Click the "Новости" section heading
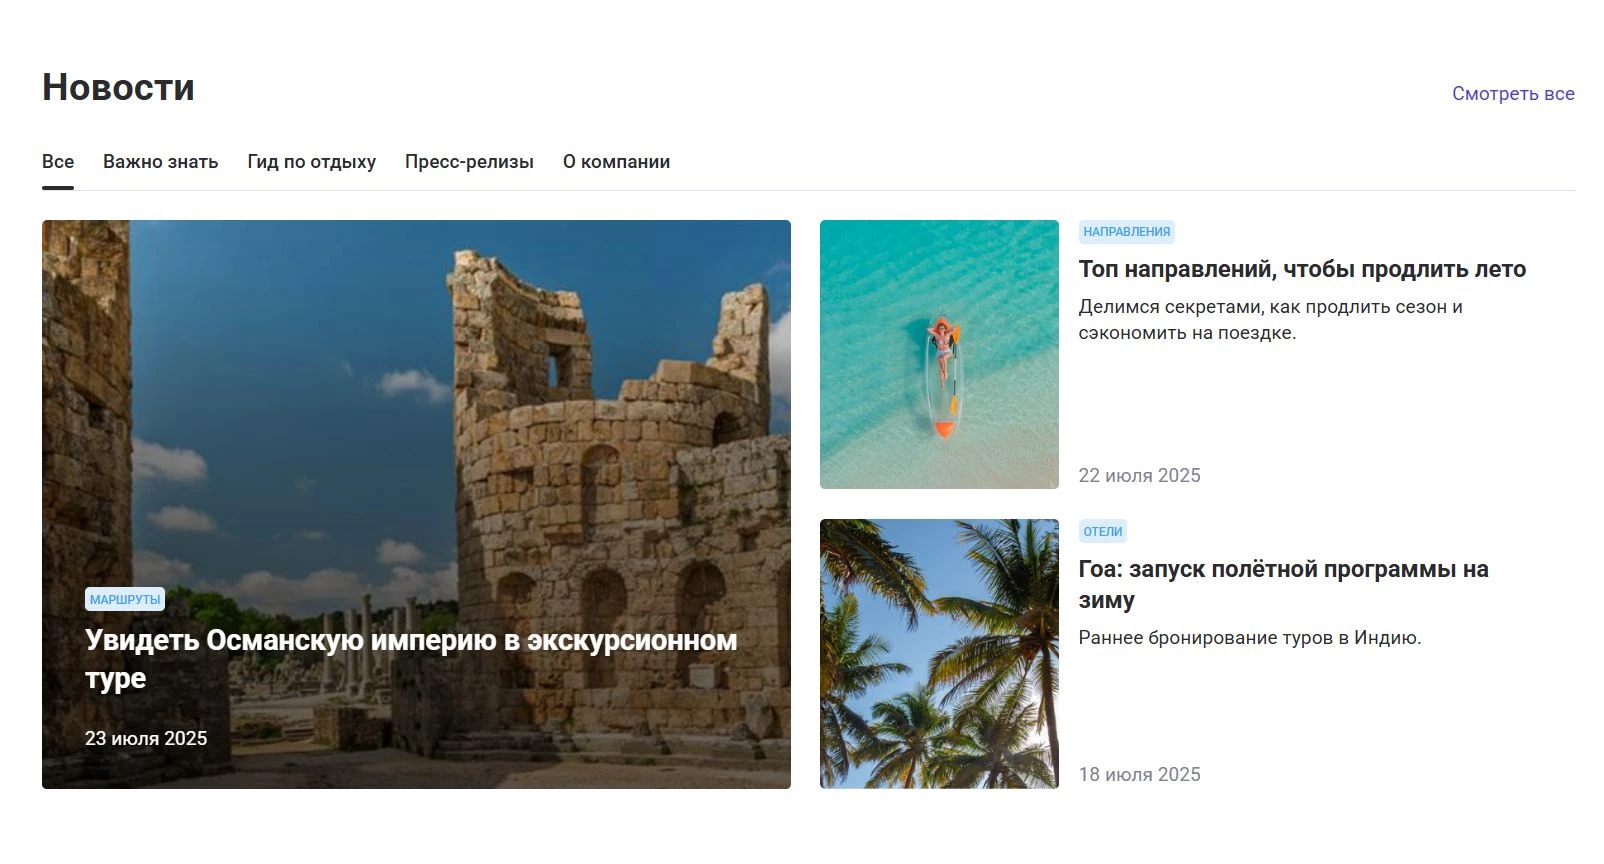Viewport: 1604px width, 864px height. pyautogui.click(x=118, y=87)
